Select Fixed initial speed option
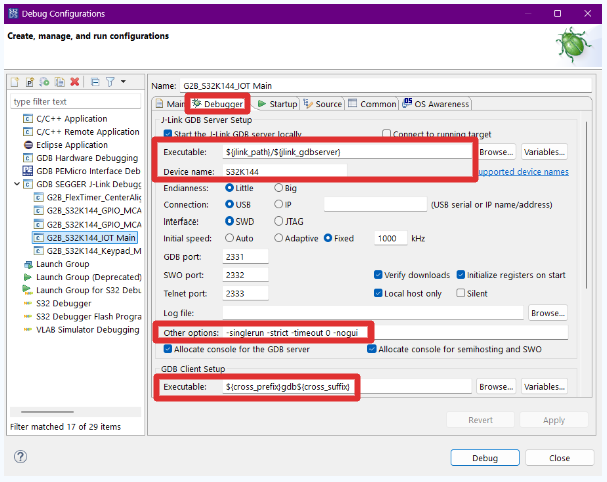The image size is (607, 482). [x=328, y=238]
